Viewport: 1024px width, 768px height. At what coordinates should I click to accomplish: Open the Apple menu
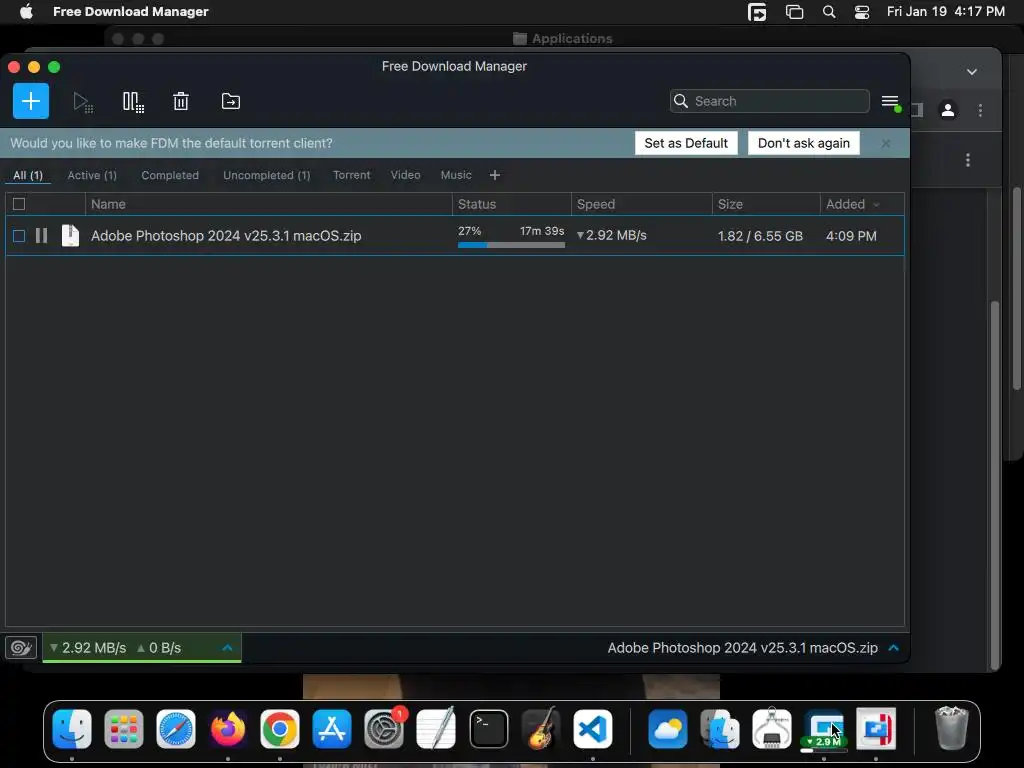pyautogui.click(x=26, y=12)
